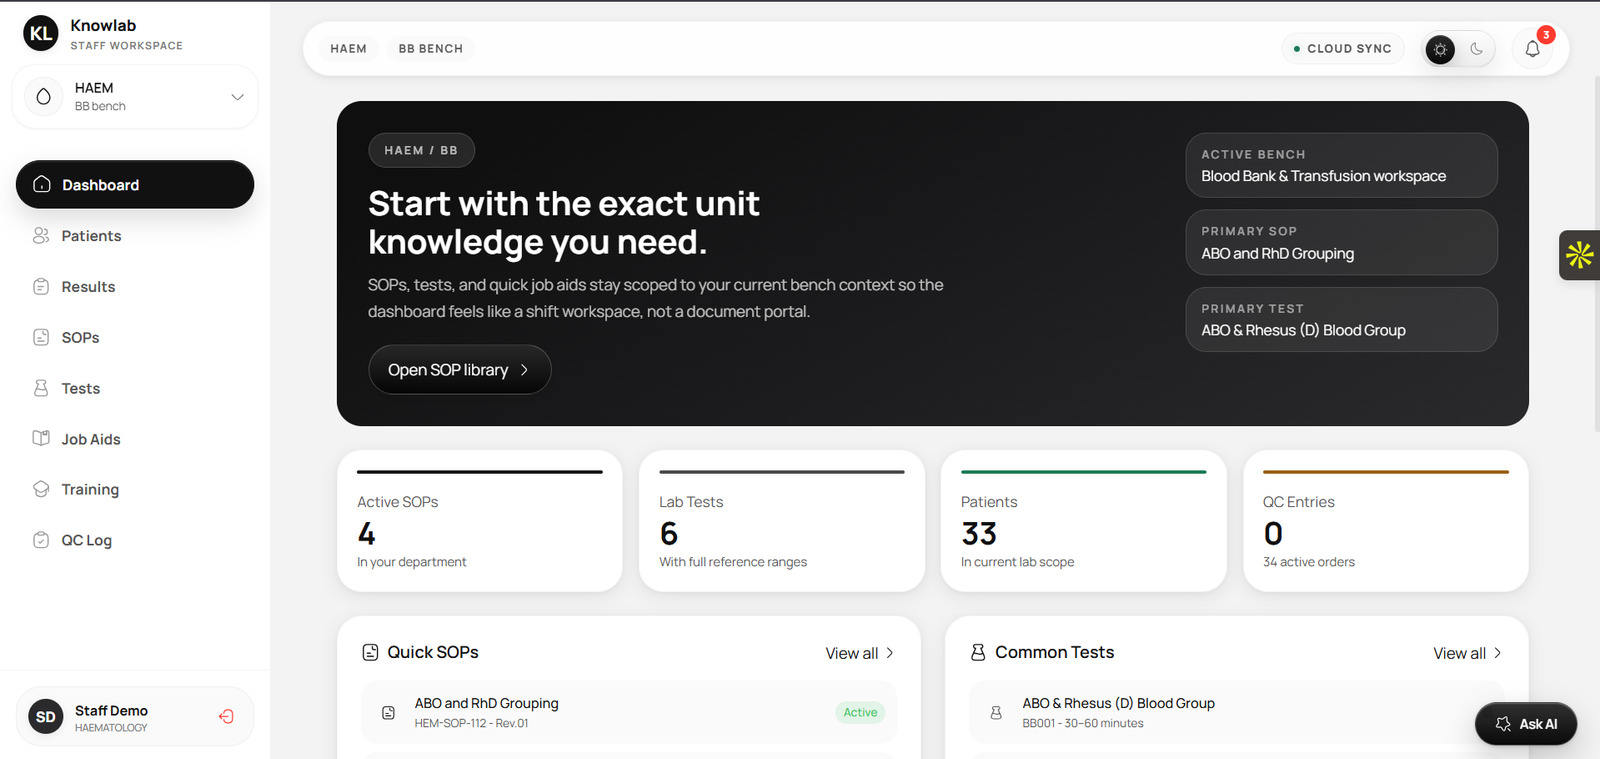Click the Common Tests header flask icon

[x=978, y=652]
